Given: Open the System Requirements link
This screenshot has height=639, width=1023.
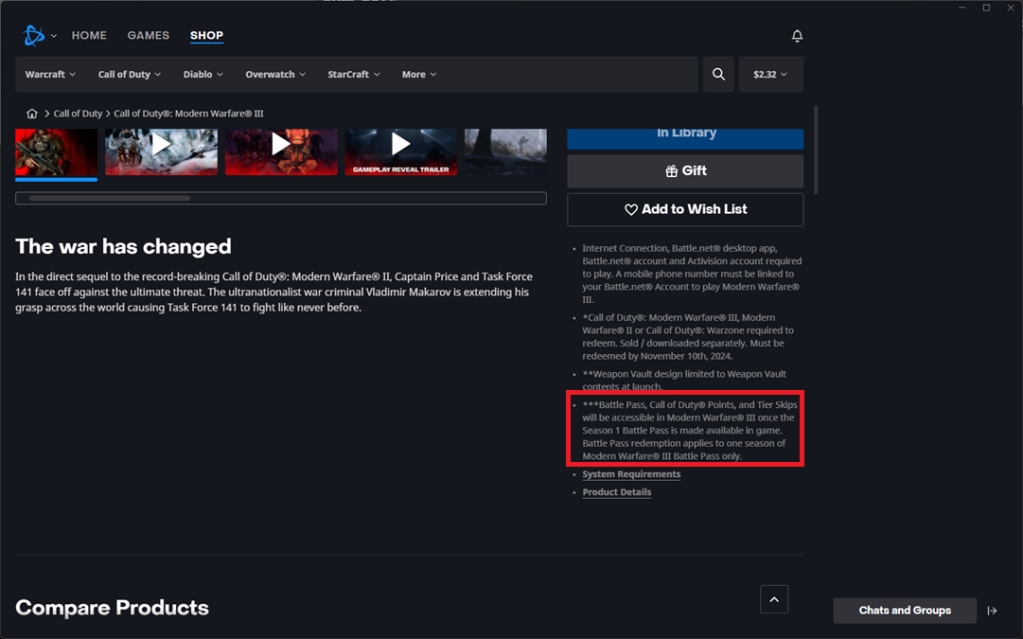Looking at the screenshot, I should [631, 474].
